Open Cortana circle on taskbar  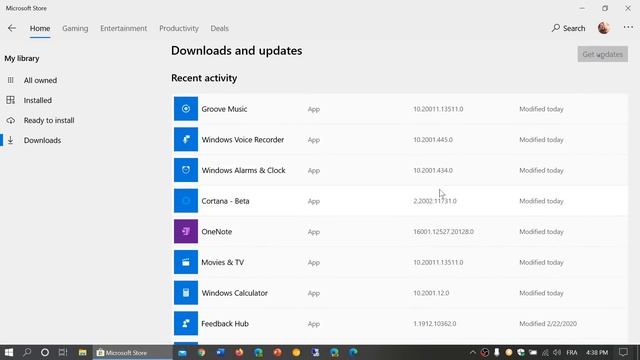point(45,352)
